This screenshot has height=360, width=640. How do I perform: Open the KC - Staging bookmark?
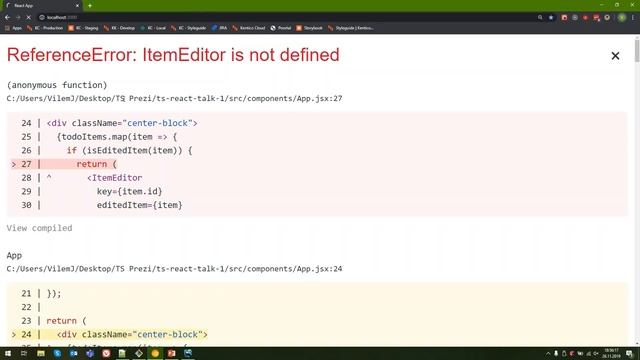[x=83, y=28]
